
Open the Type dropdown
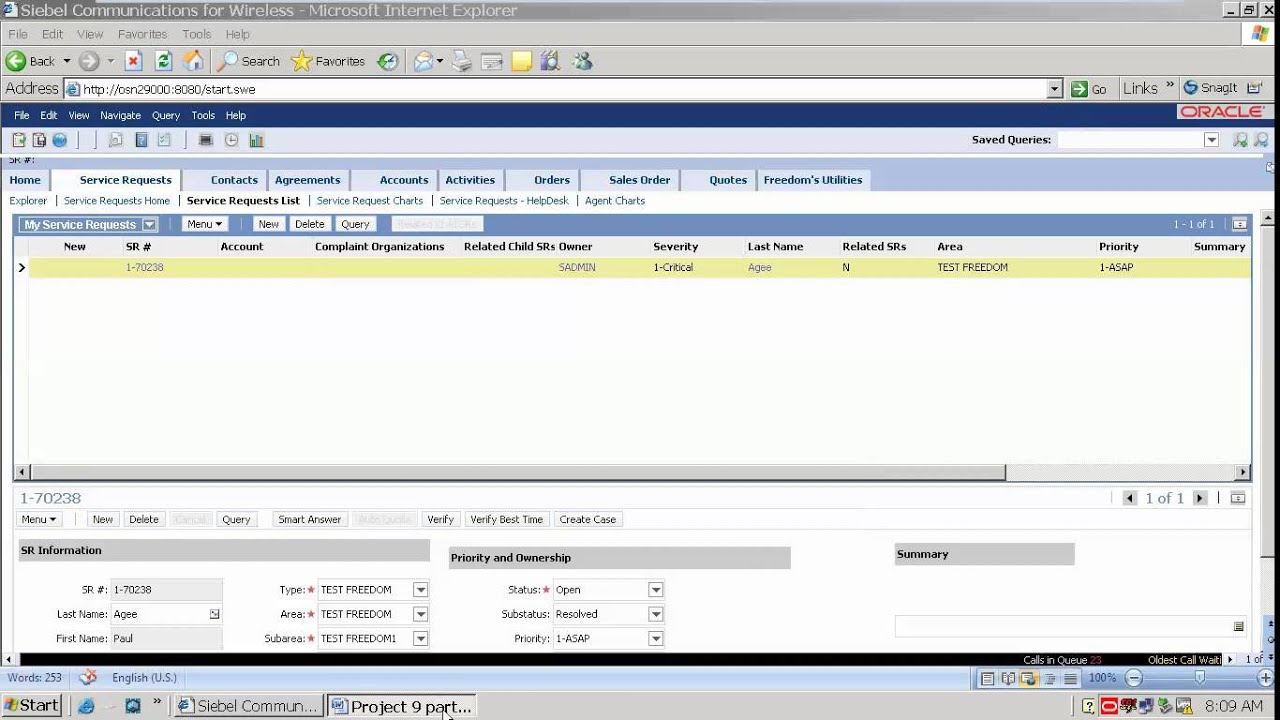420,590
